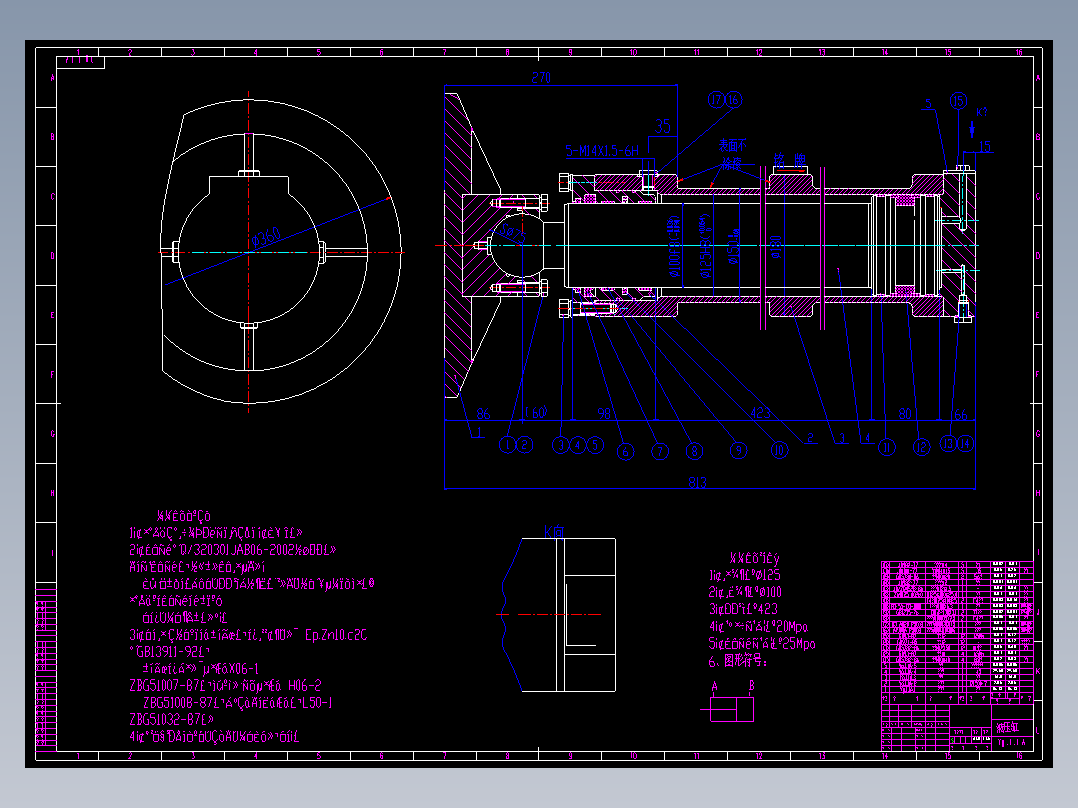Select part balloon 17
The image size is (1078, 808).
[716, 100]
